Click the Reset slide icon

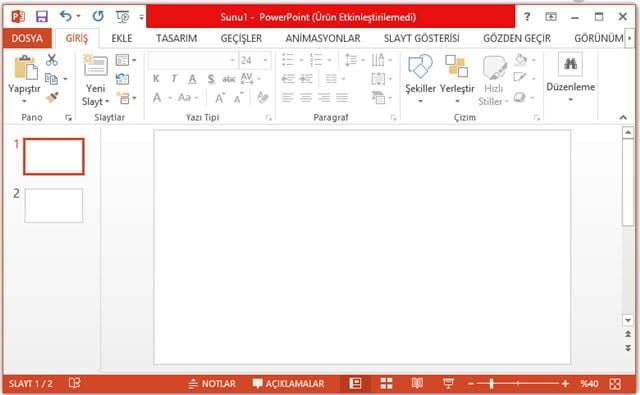pyautogui.click(x=122, y=79)
